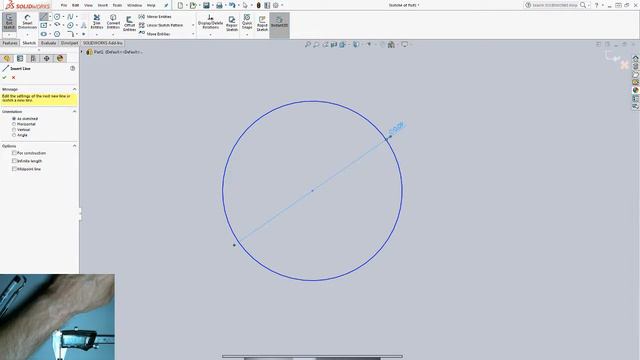
Task: Click the Offset Entities tool
Action: click(x=129, y=23)
